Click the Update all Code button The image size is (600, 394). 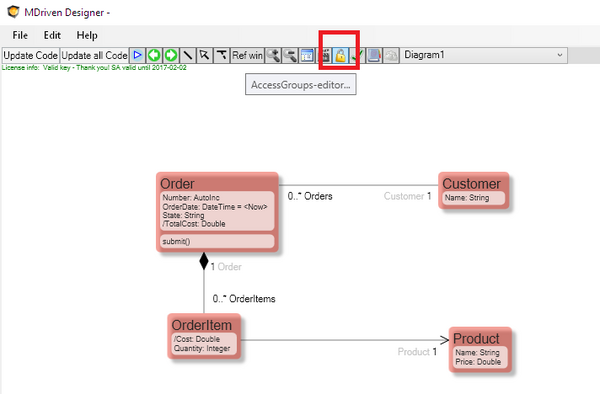point(95,55)
